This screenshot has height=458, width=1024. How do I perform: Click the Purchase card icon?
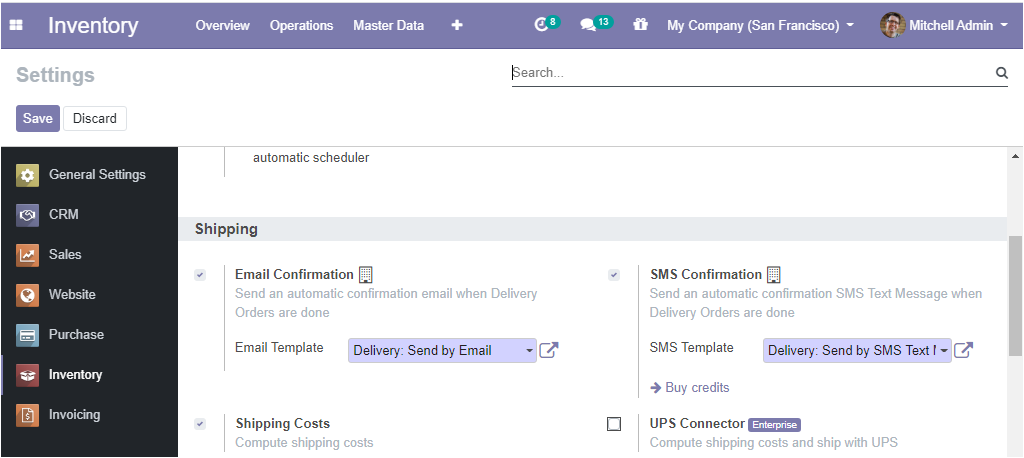[x=27, y=335]
